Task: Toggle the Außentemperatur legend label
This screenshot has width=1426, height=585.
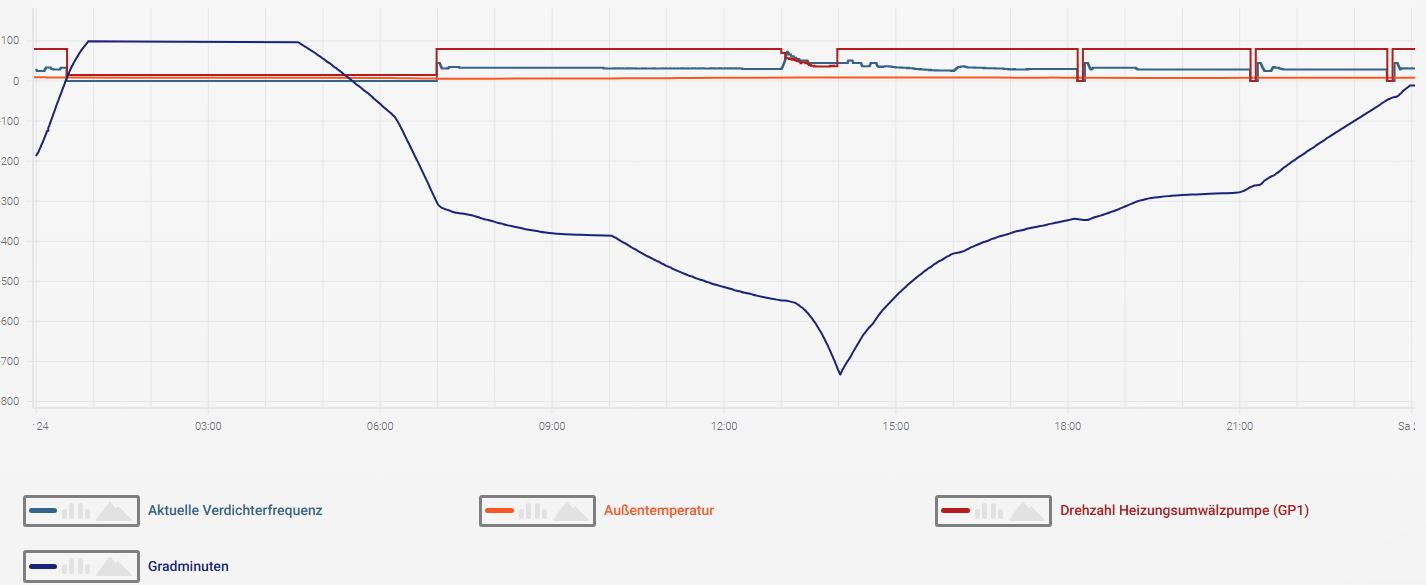Action: click(x=659, y=511)
